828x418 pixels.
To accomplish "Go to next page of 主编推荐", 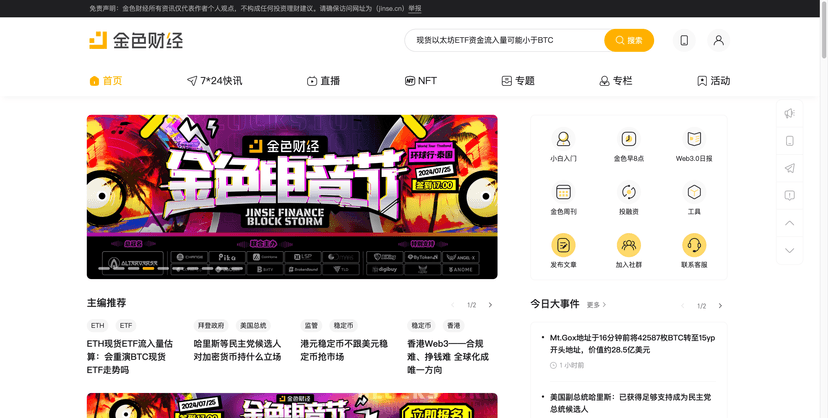I will click(490, 305).
